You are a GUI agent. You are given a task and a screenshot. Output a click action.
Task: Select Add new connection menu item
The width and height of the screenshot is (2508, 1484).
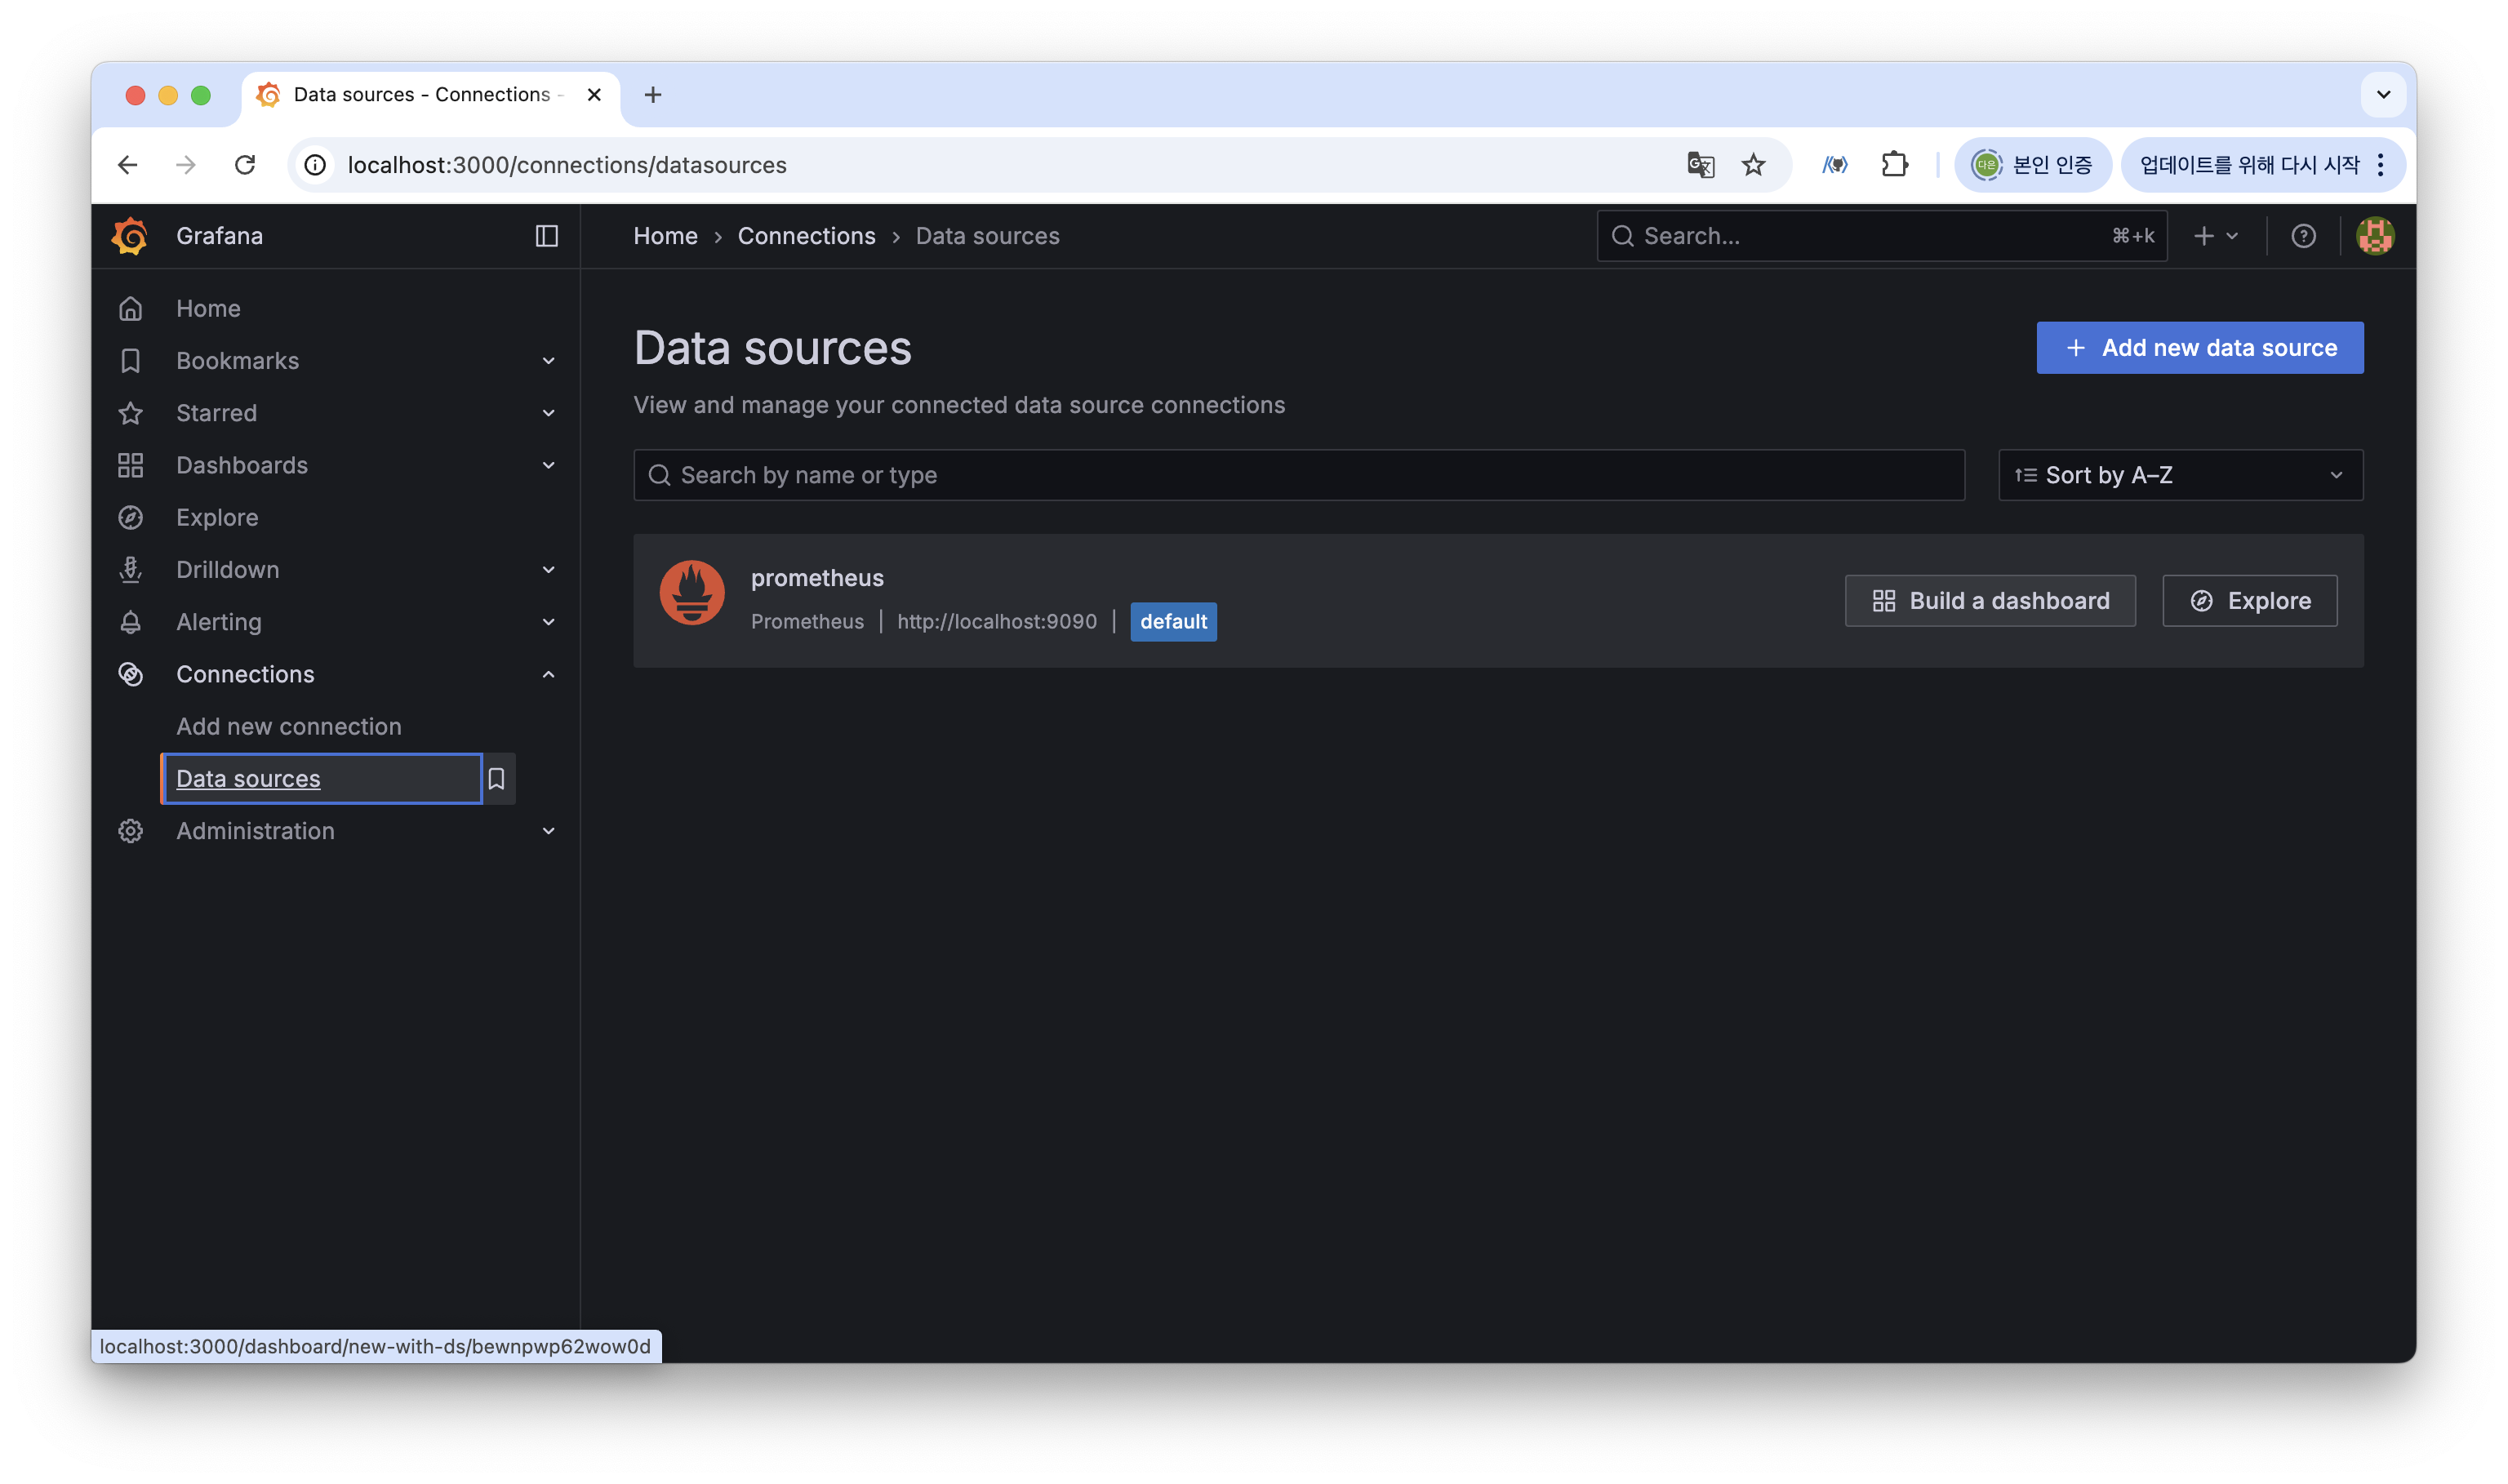coord(288,727)
